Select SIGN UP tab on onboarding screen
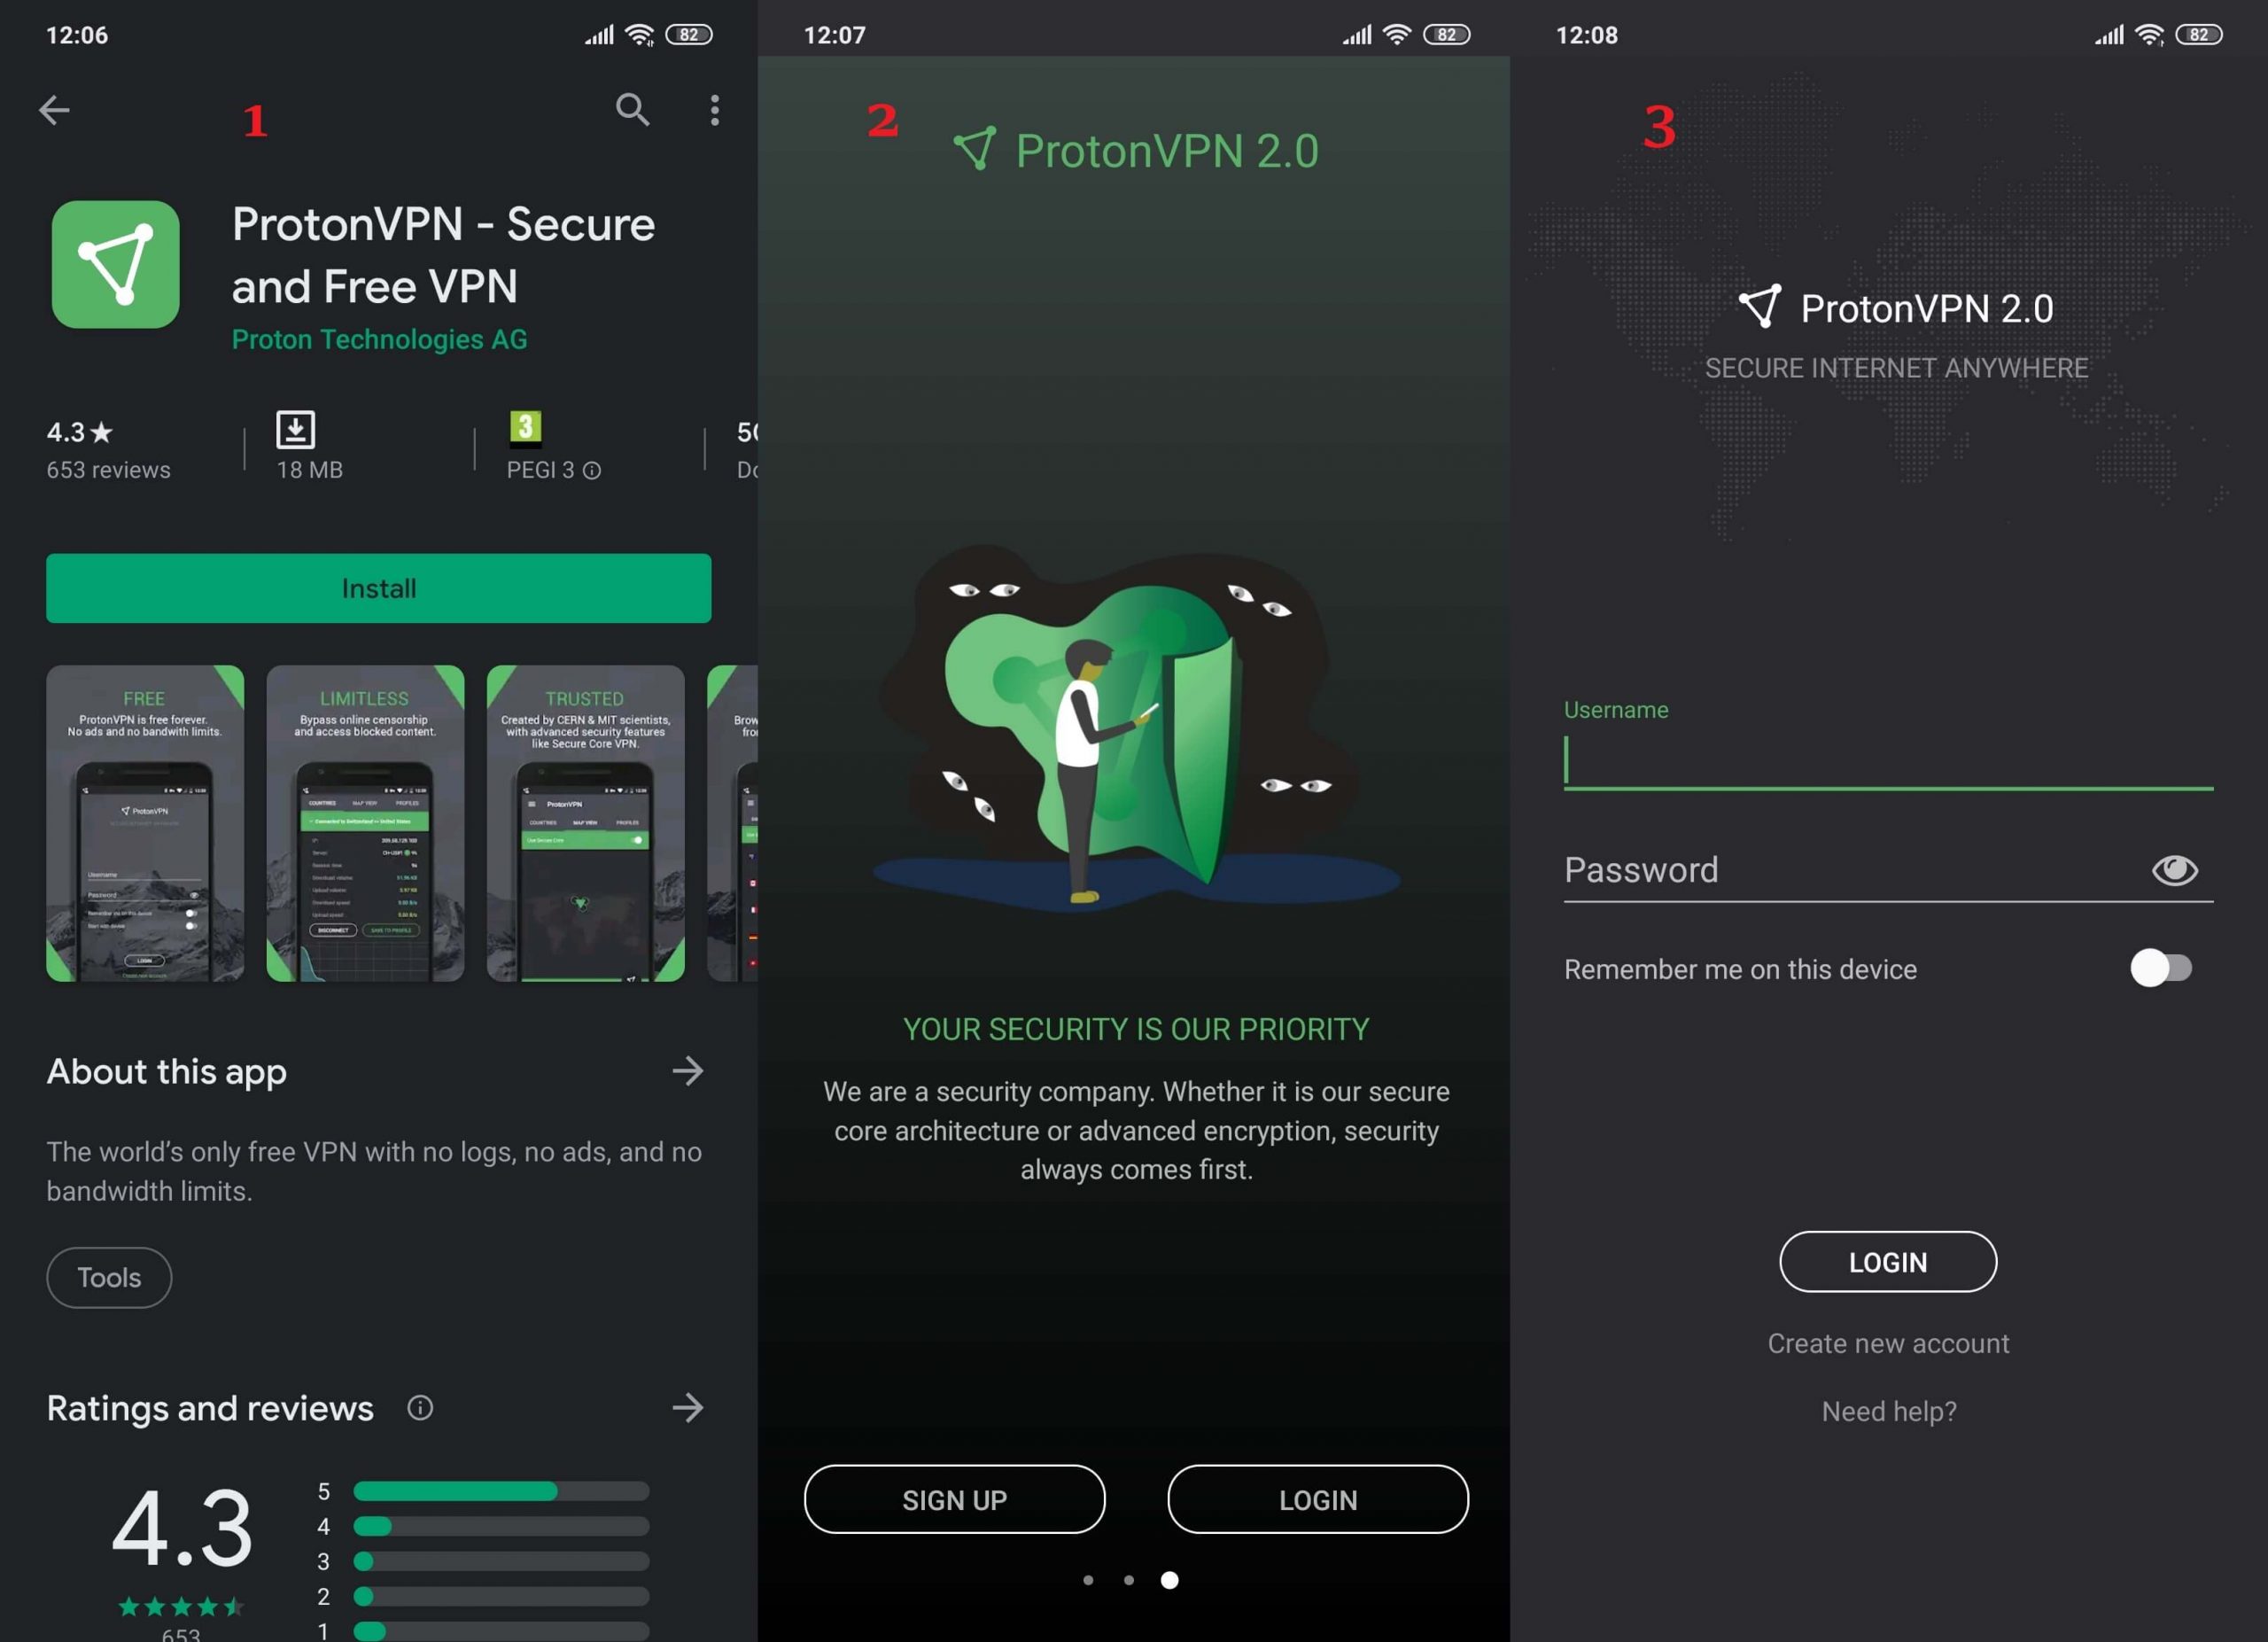This screenshot has height=1642, width=2268. tap(954, 1498)
